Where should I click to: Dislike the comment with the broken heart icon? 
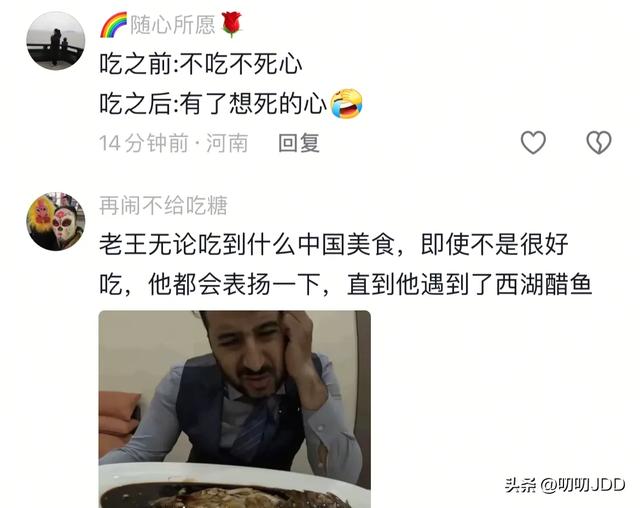599,142
